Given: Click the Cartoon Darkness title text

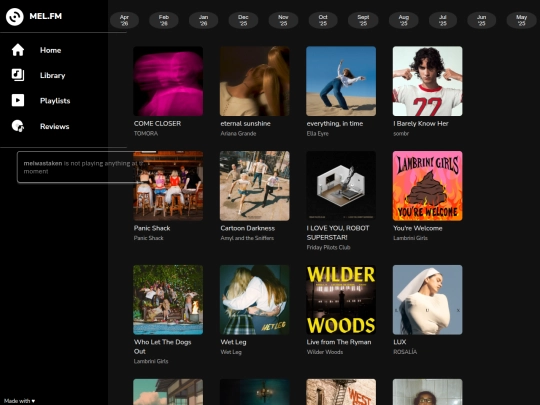Looking at the screenshot, I should click(x=248, y=228).
